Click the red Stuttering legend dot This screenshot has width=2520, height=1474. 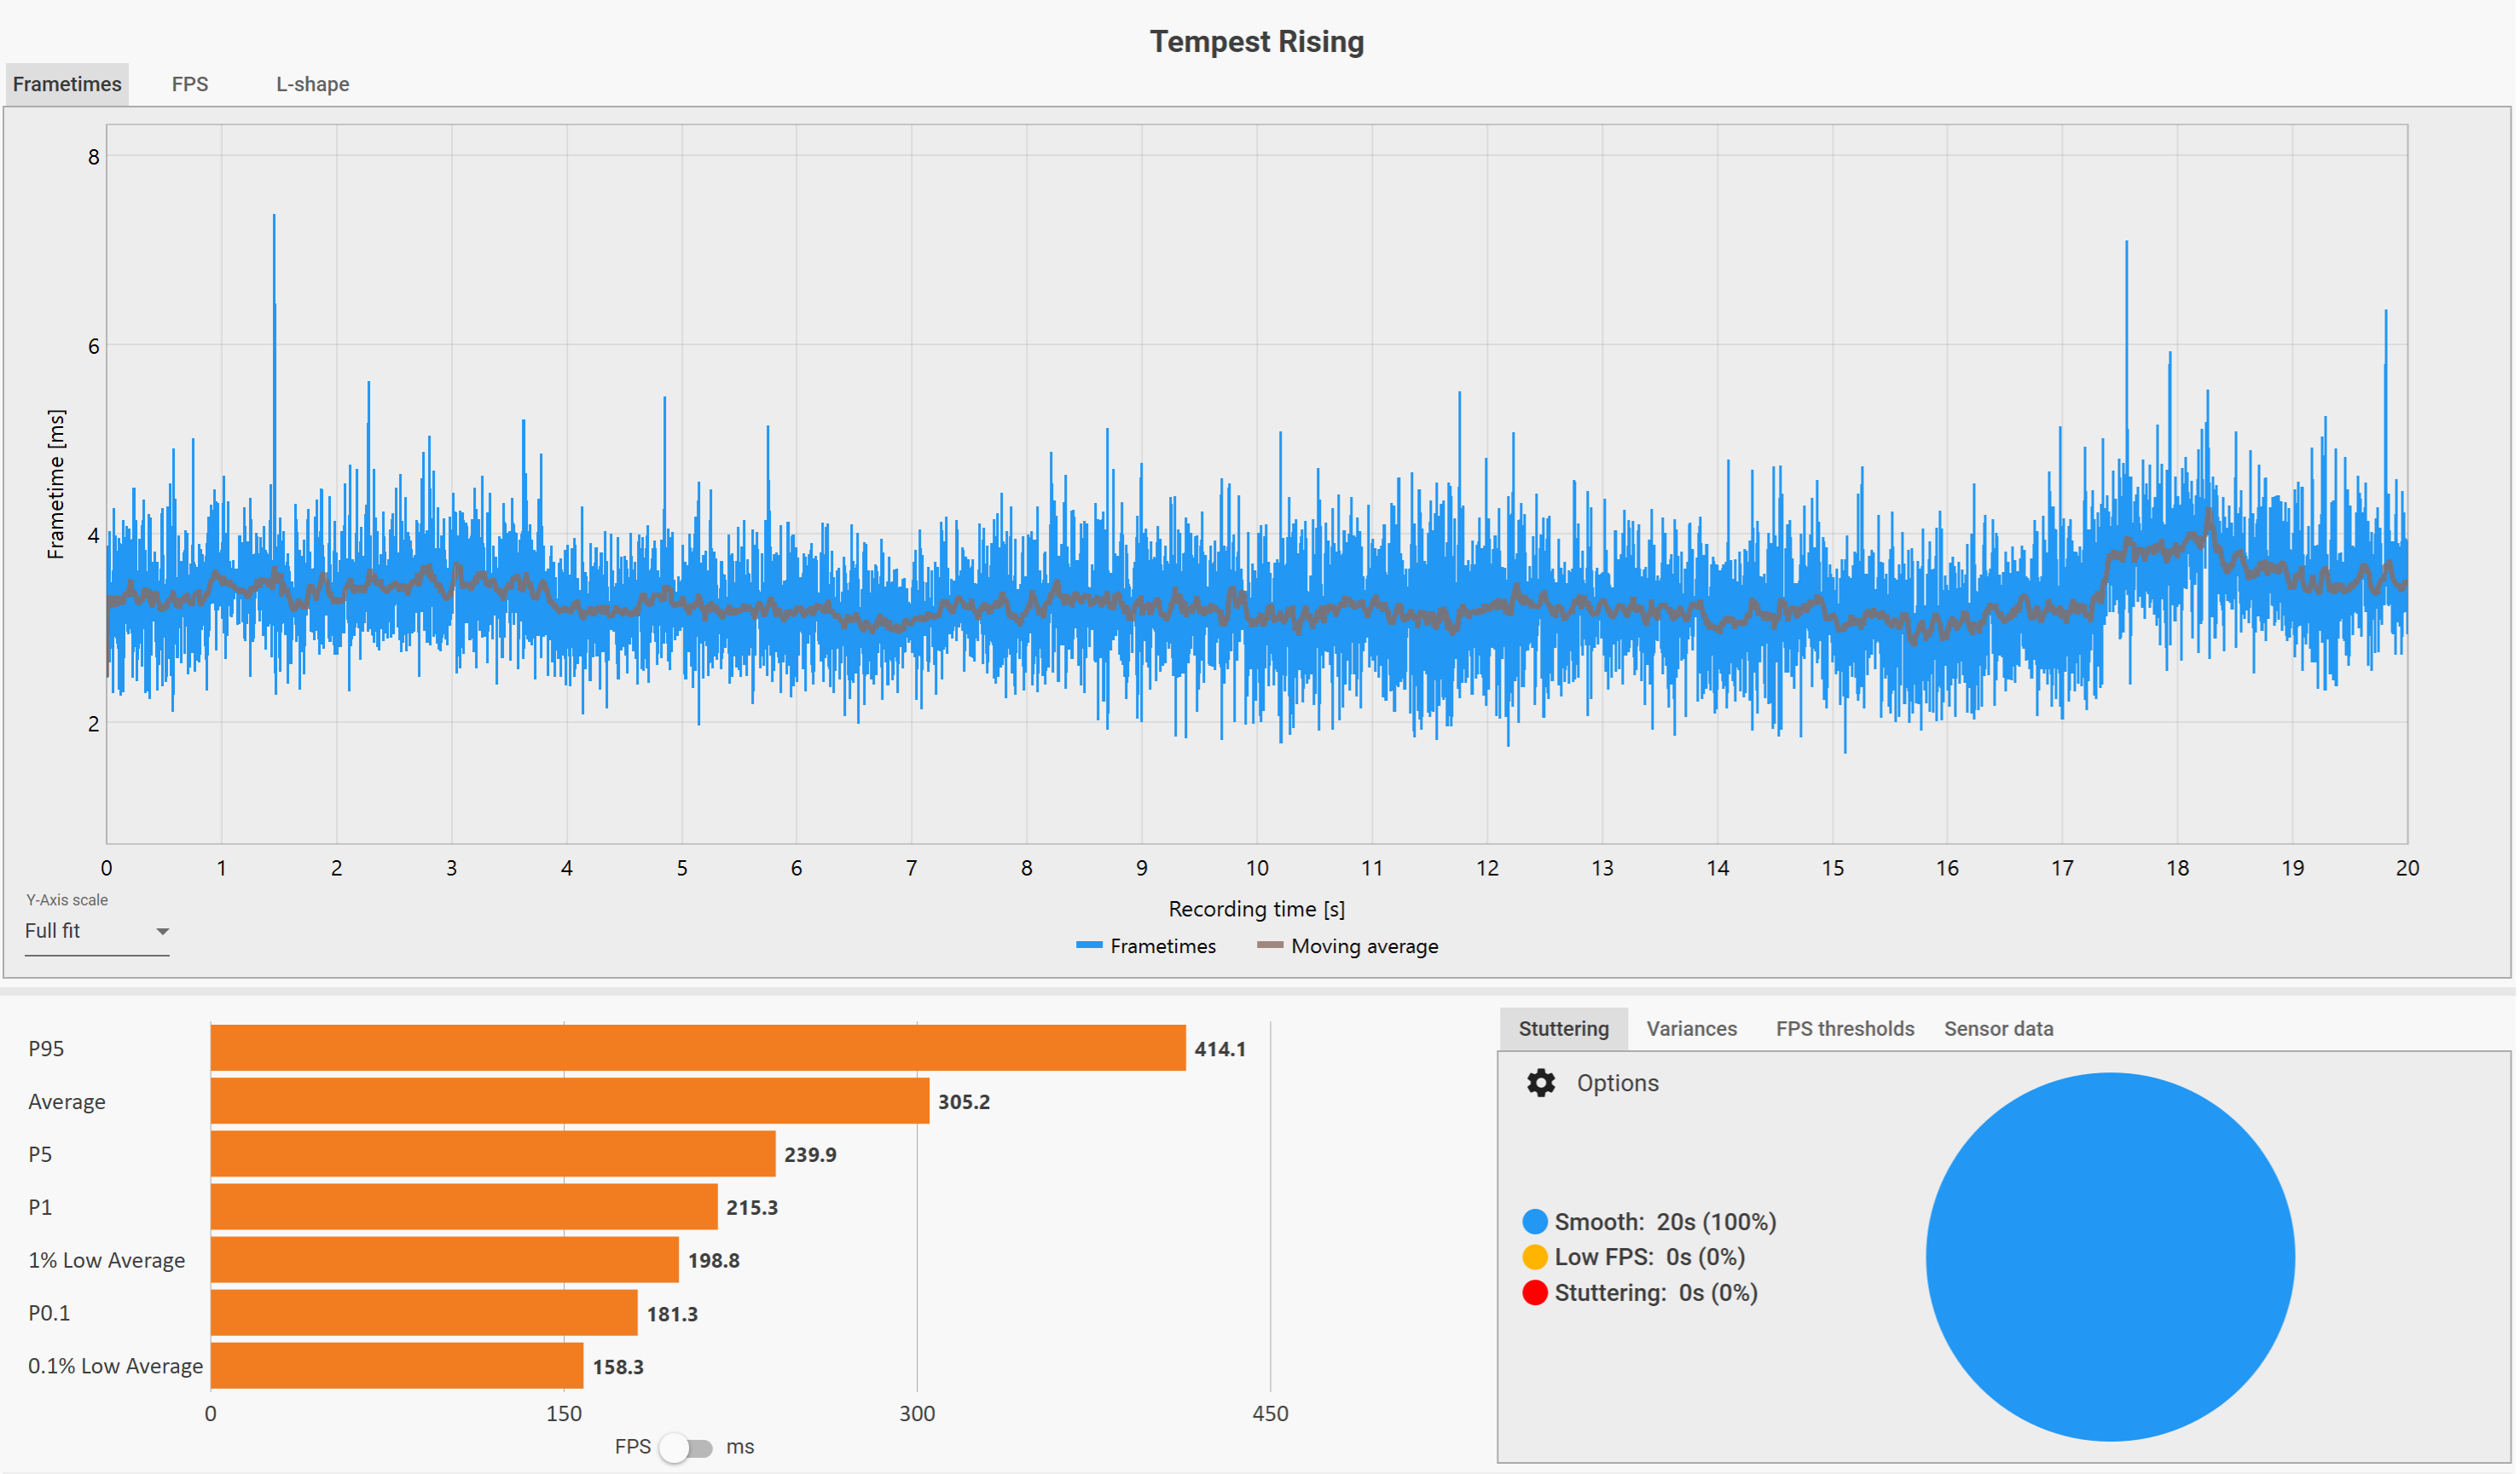click(1536, 1294)
